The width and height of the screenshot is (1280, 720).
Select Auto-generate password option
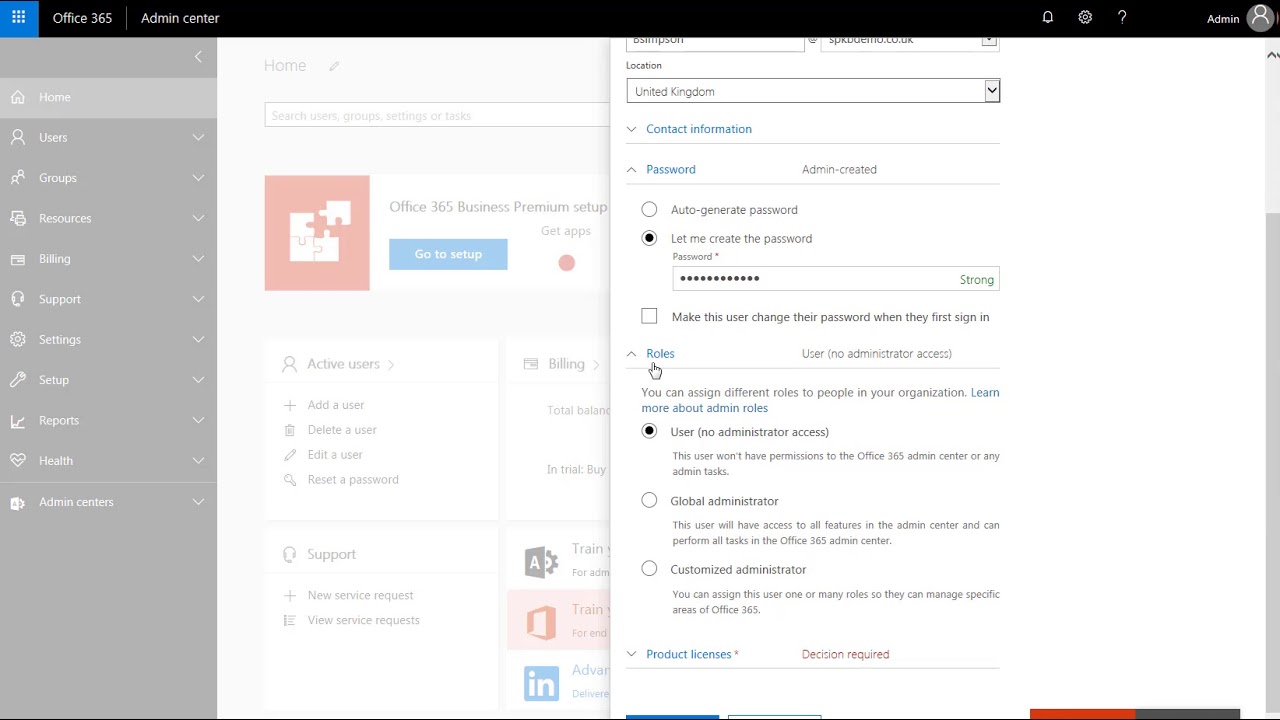(x=649, y=209)
